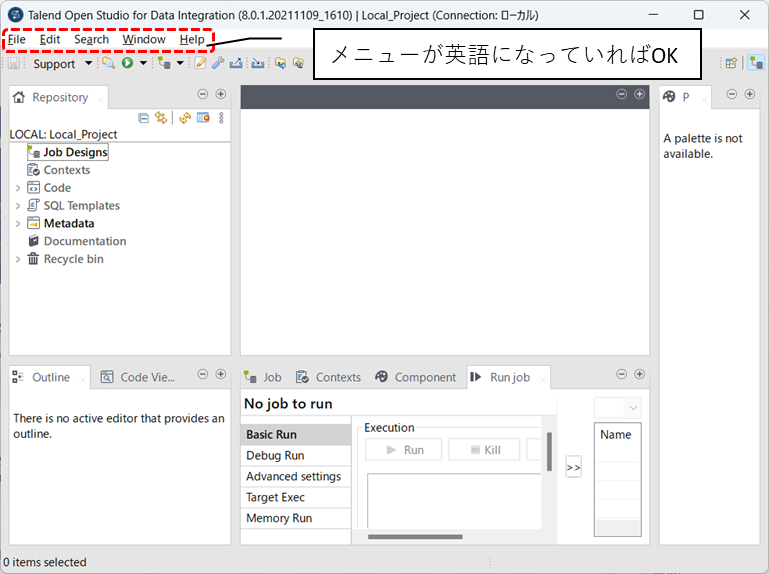The width and height of the screenshot is (769, 574).
Task: Expand the SQL Templates tree node
Action: (18, 206)
